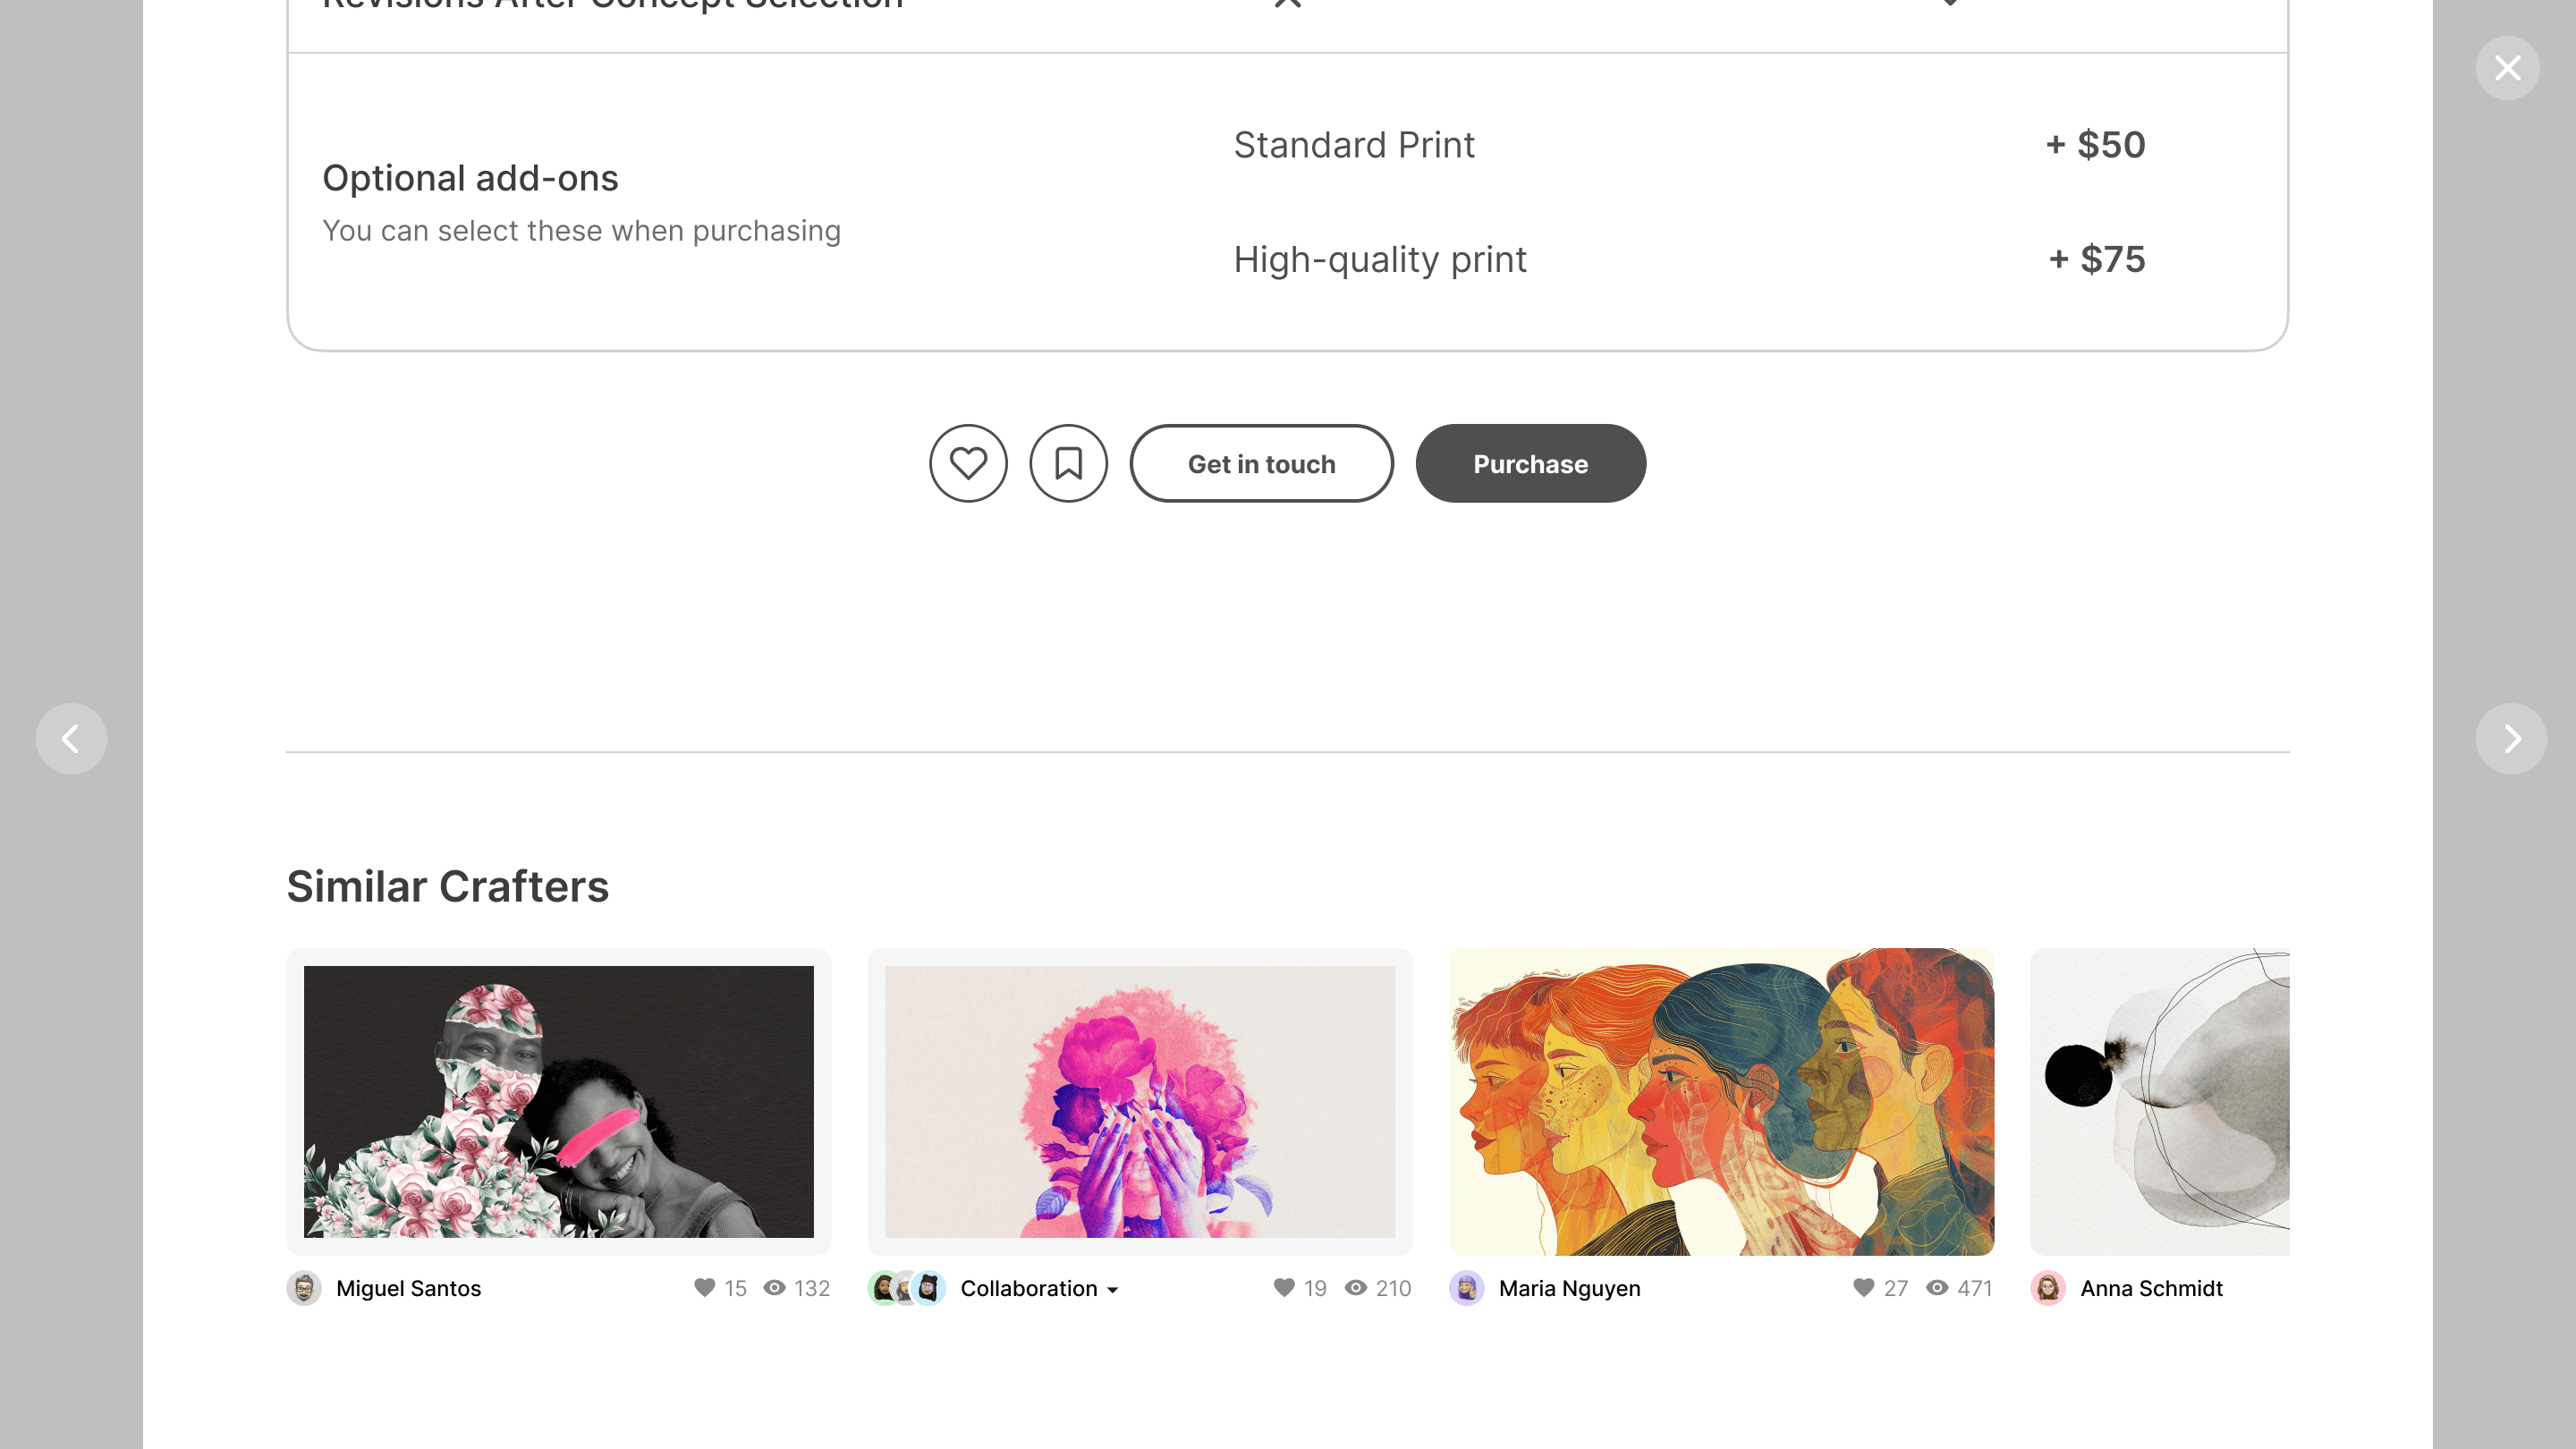Click the heart icon on Miguel Santos card

pyautogui.click(x=705, y=1288)
